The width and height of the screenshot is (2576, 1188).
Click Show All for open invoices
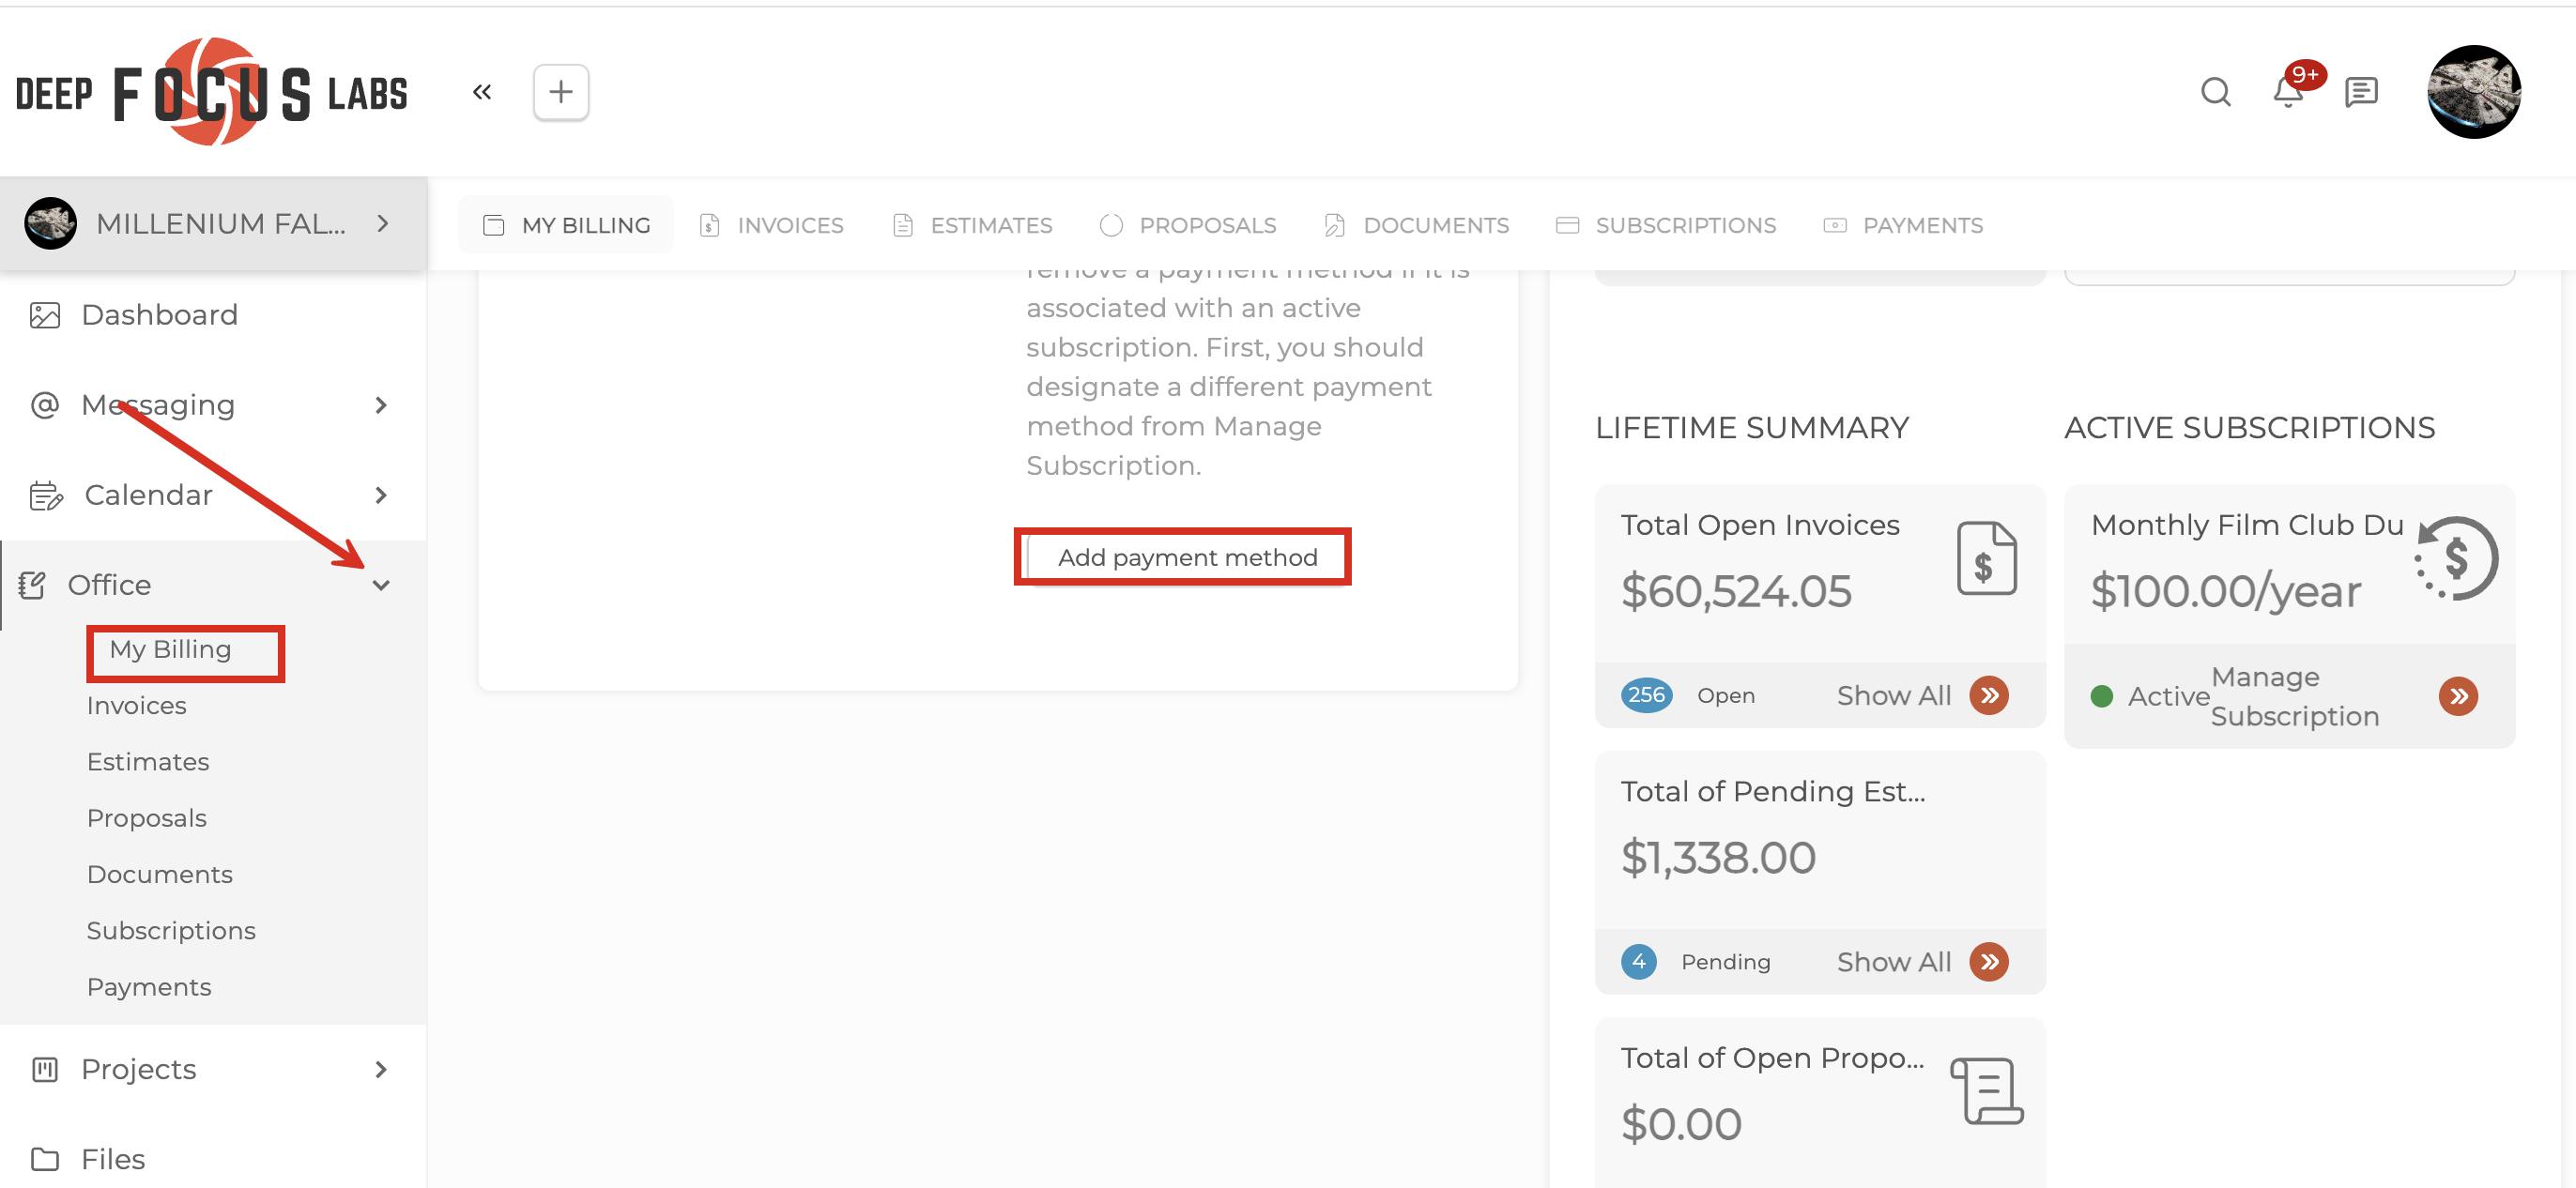click(x=1893, y=695)
